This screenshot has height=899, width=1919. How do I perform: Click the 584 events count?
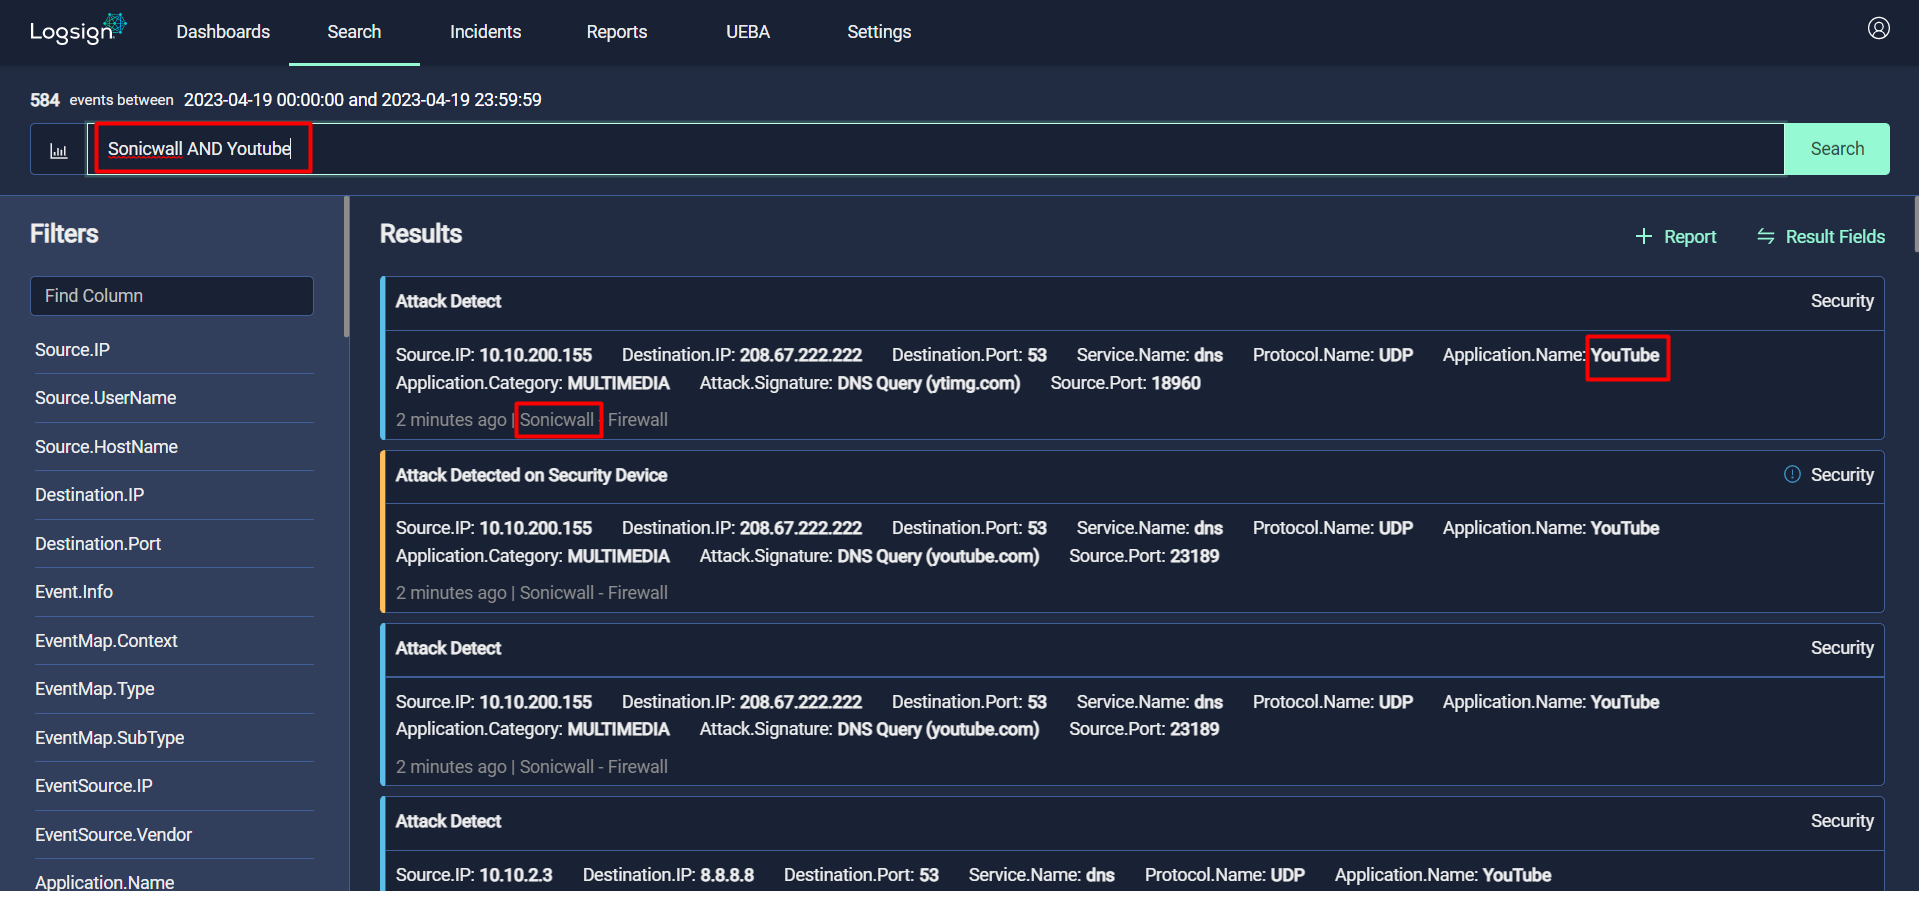coord(45,100)
